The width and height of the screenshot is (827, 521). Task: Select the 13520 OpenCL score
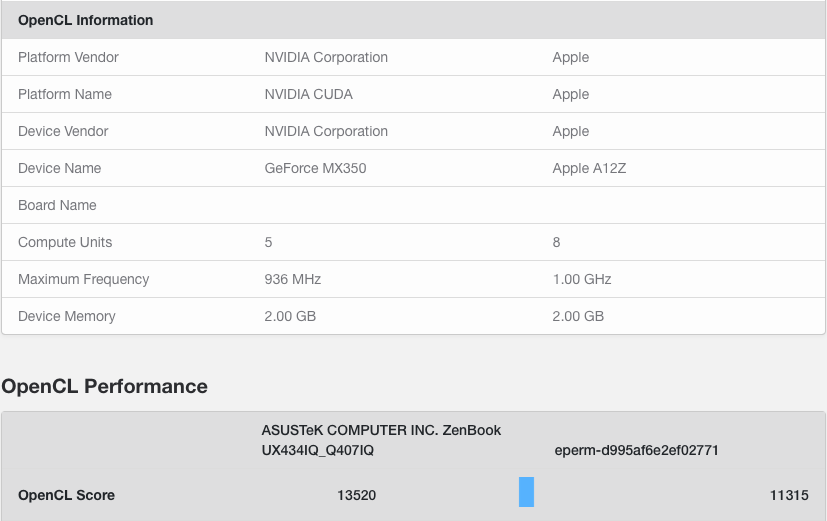357,495
